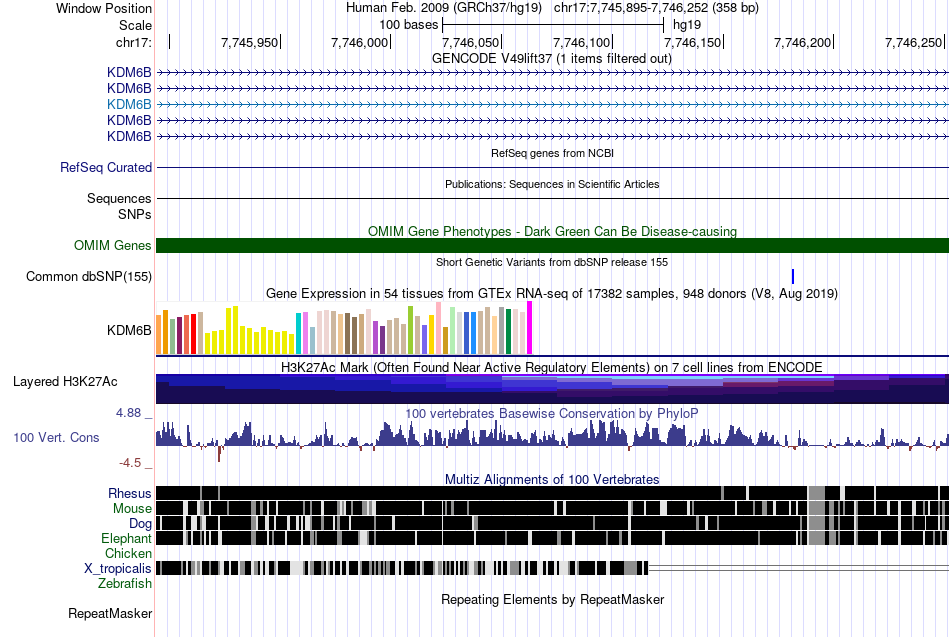950x637 pixels.
Task: Click the Sequences track label
Action: click(119, 198)
